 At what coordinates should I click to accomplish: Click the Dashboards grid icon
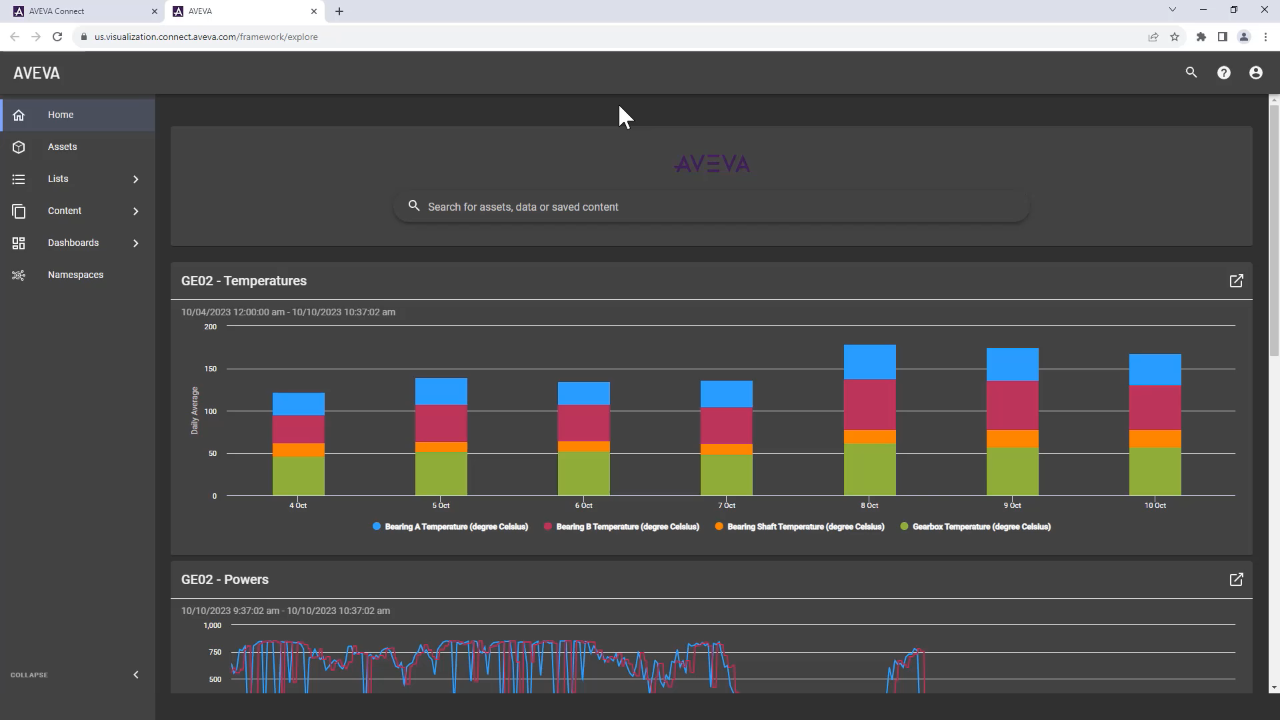point(18,243)
